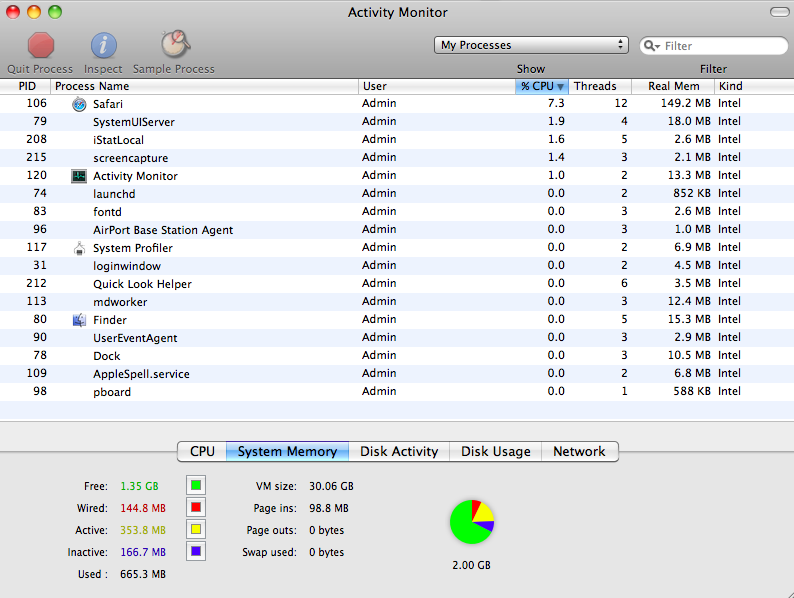Click the 30.06 GB VM size value
Screen dimensions: 794x598
331,486
